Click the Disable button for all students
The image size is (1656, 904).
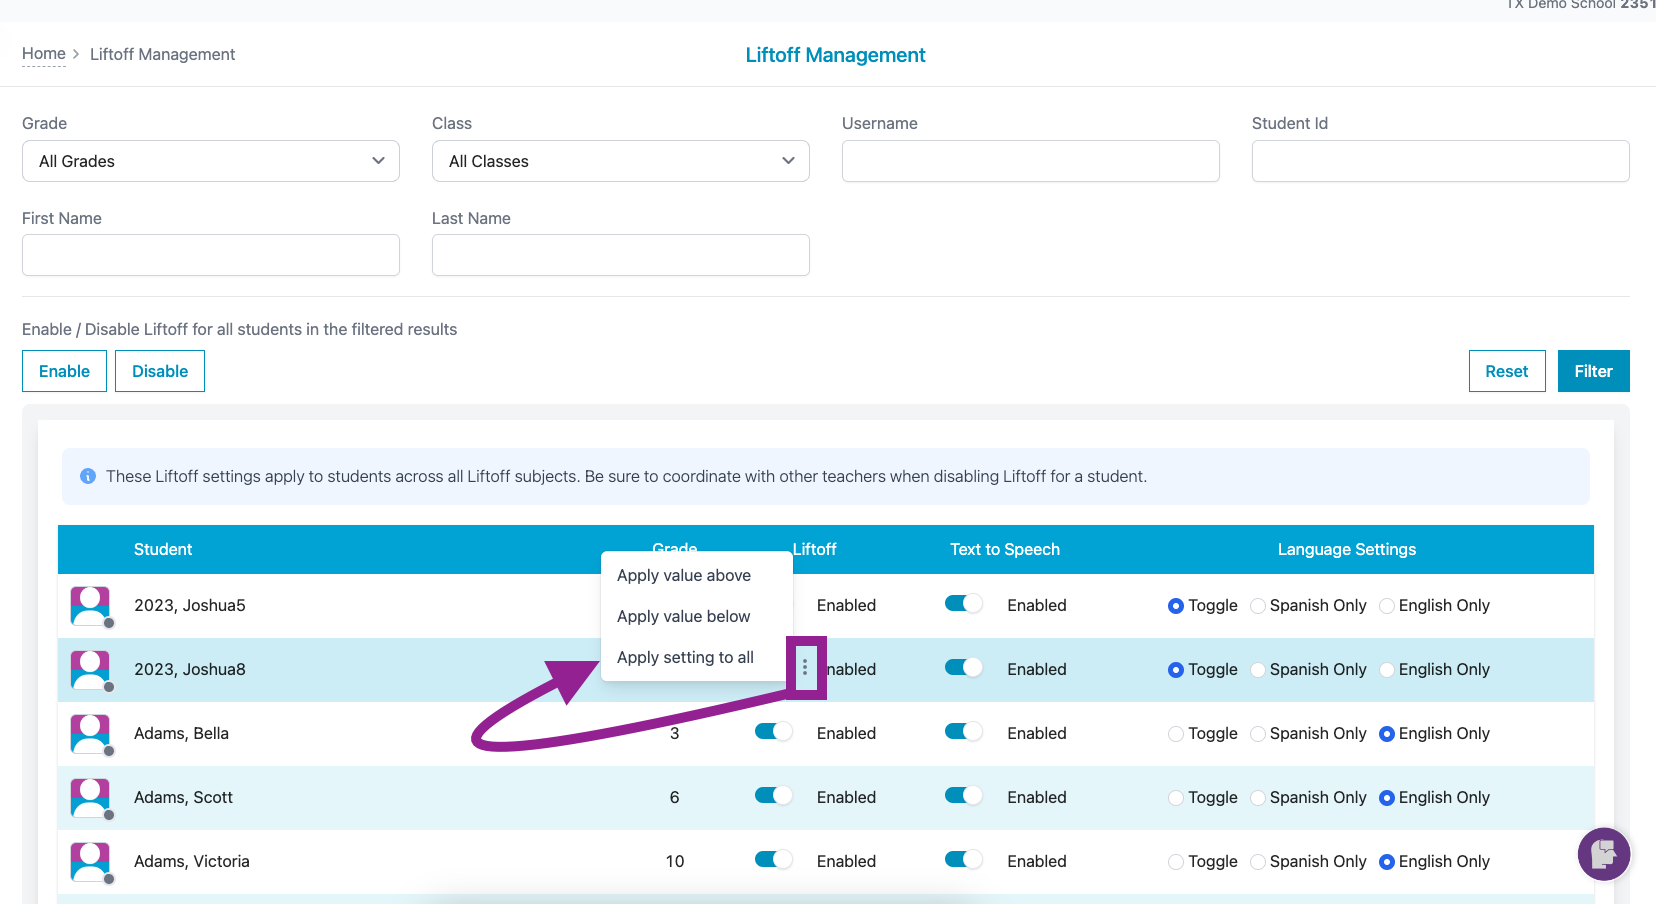tap(160, 371)
